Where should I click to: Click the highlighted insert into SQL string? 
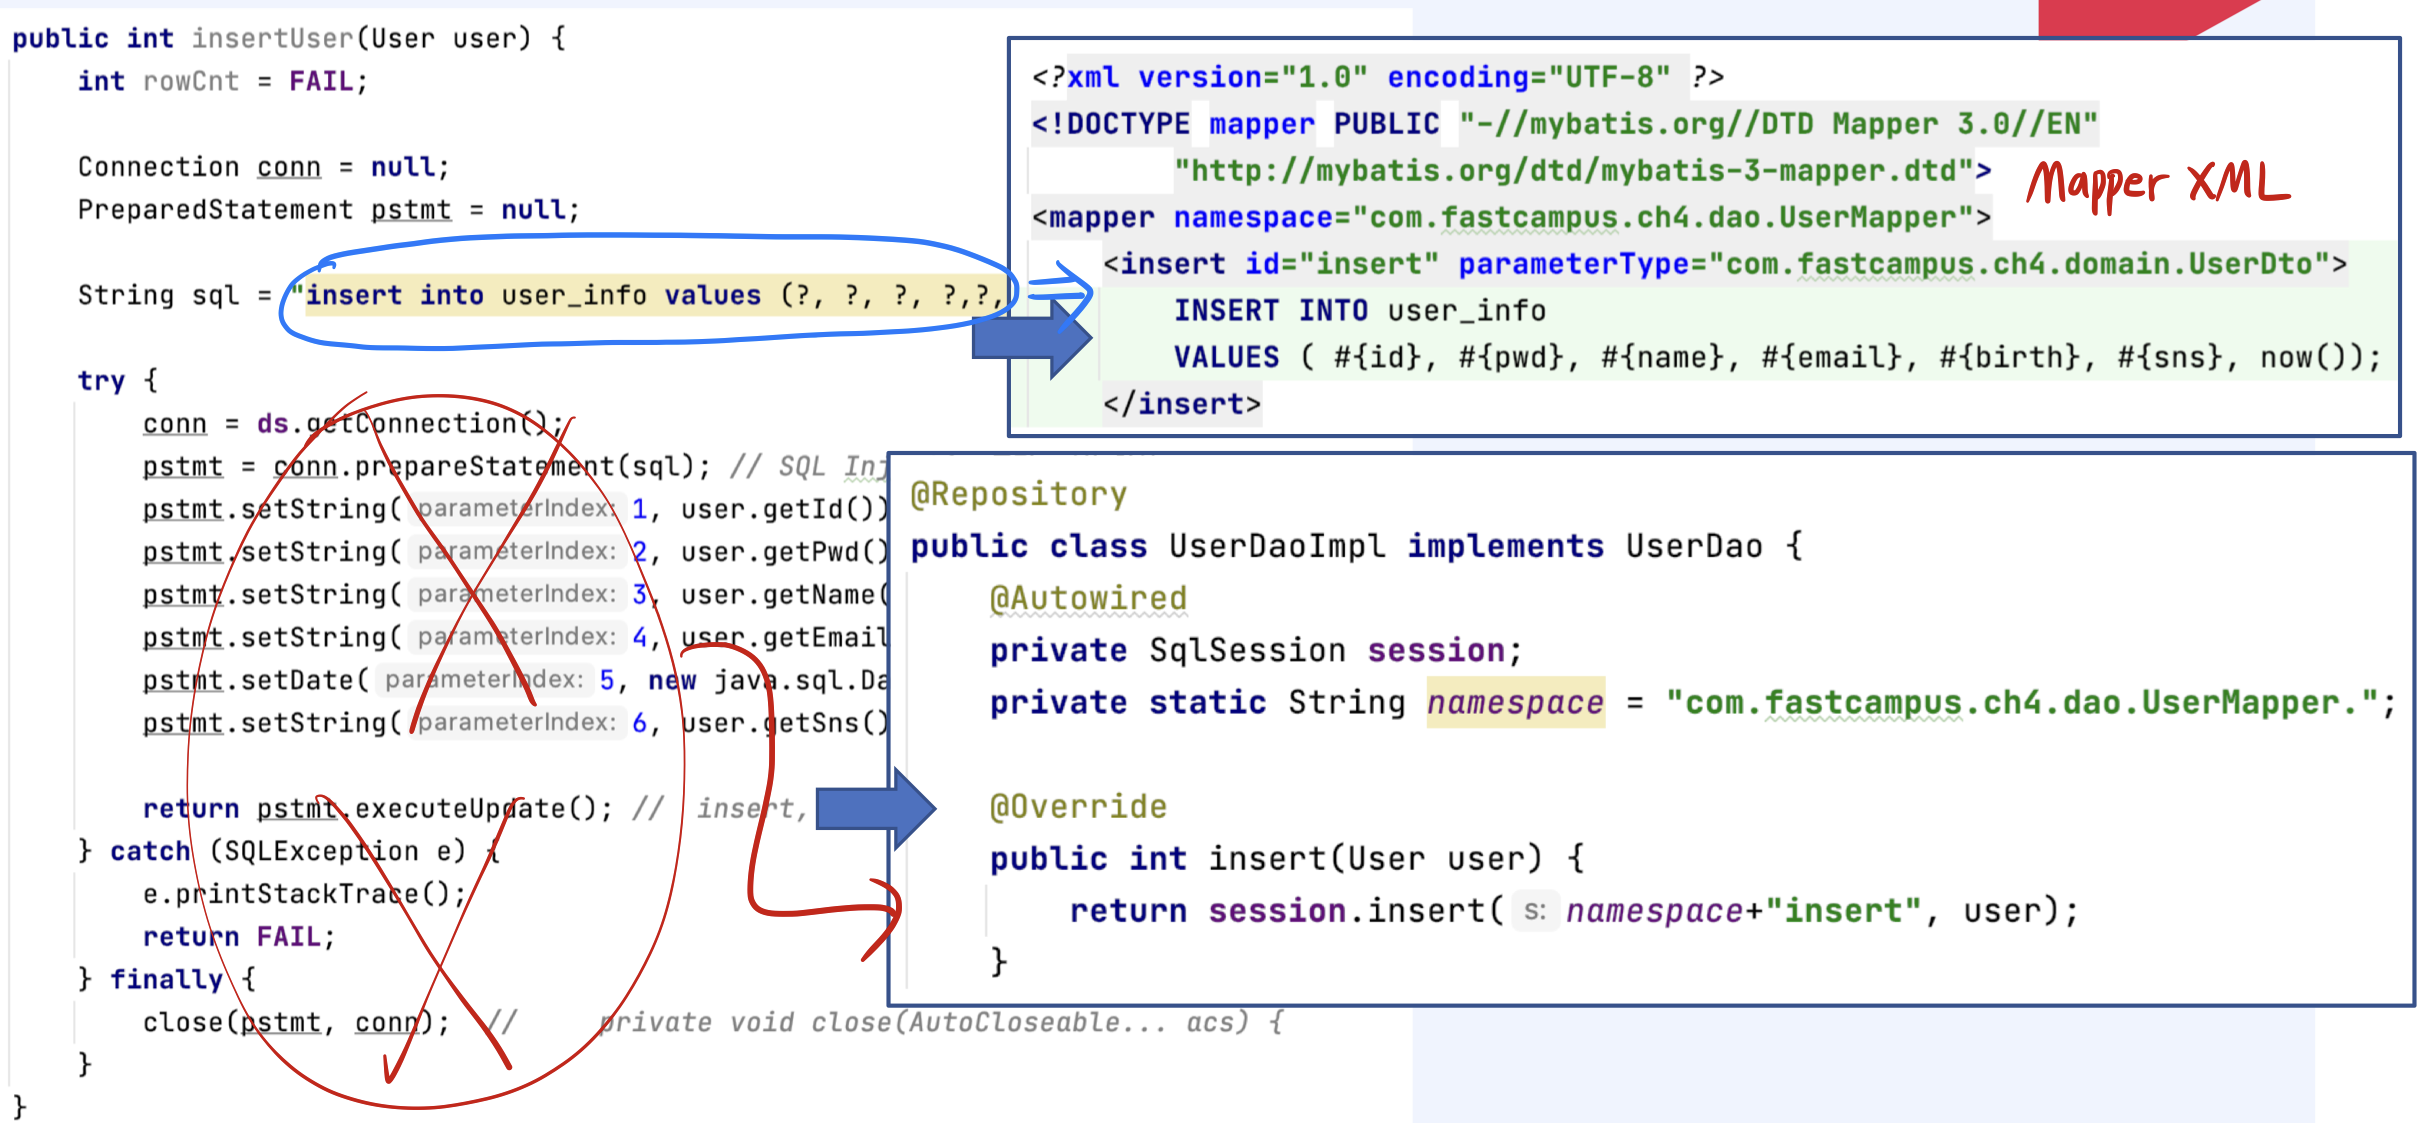point(650,296)
